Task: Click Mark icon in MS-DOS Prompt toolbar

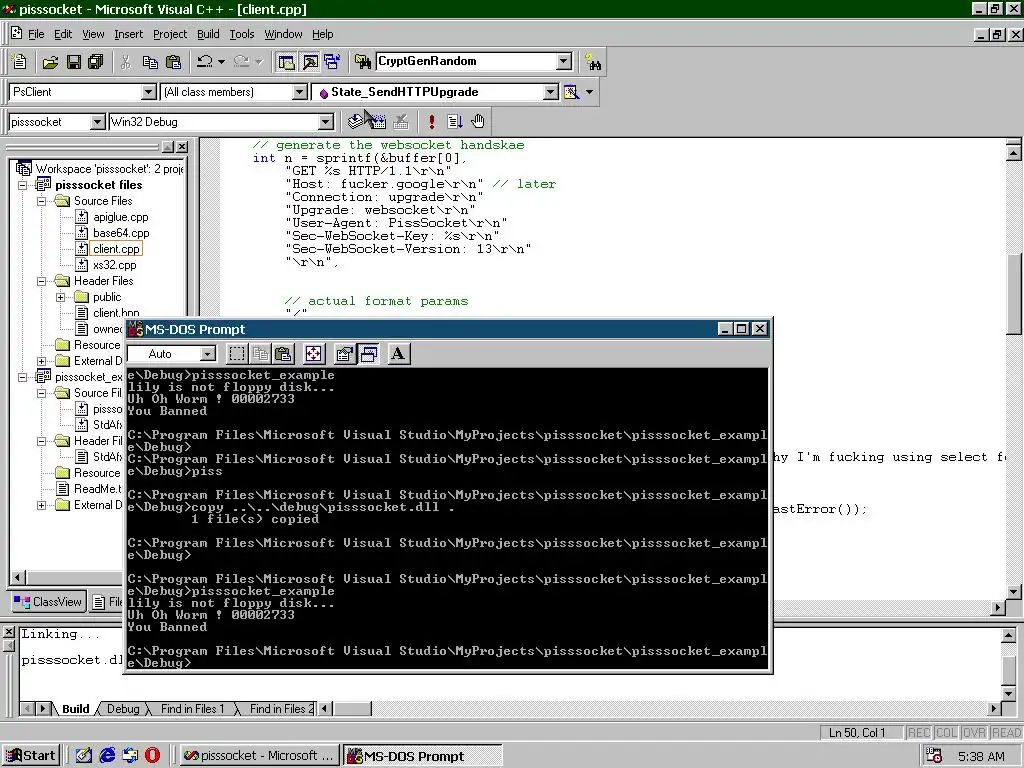Action: point(237,354)
